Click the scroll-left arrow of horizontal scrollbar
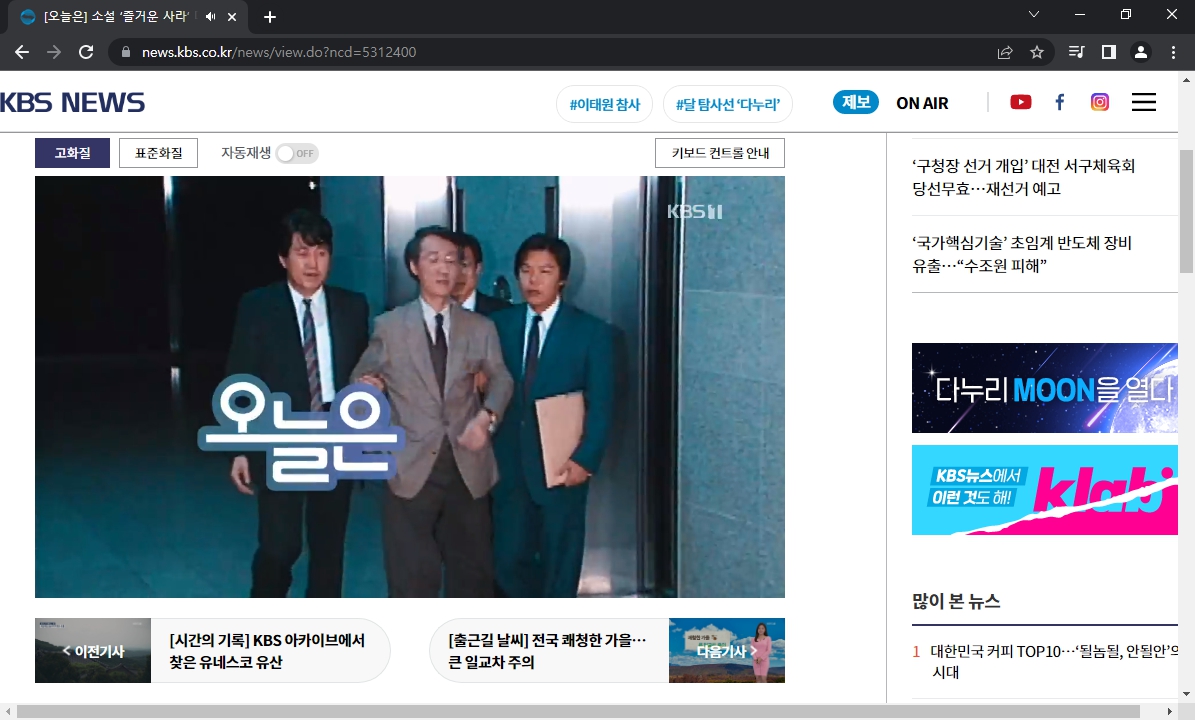This screenshot has height=720, width=1195. [x=8, y=712]
